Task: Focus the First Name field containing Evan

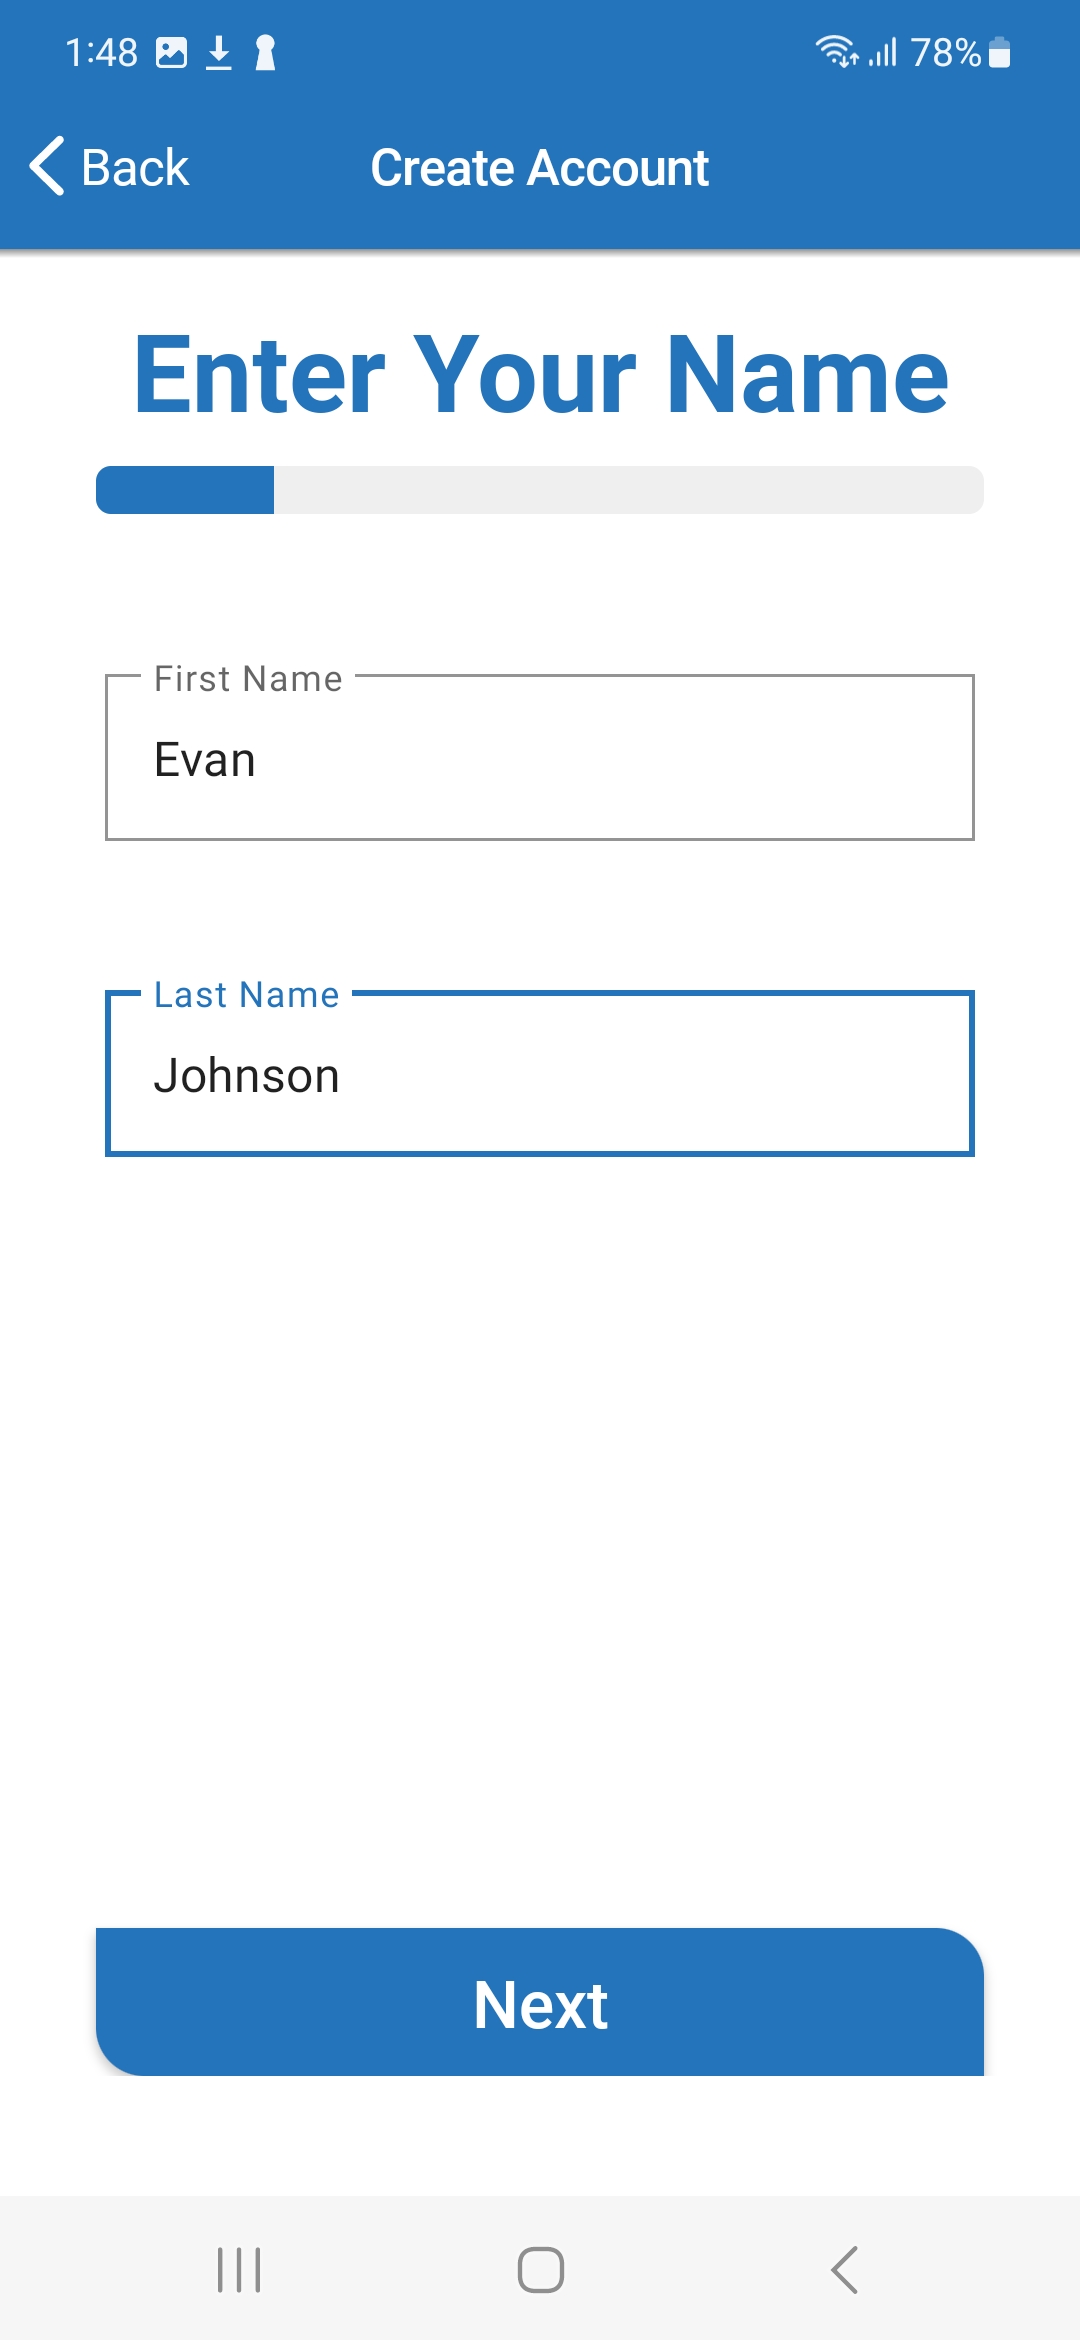Action: (x=540, y=757)
